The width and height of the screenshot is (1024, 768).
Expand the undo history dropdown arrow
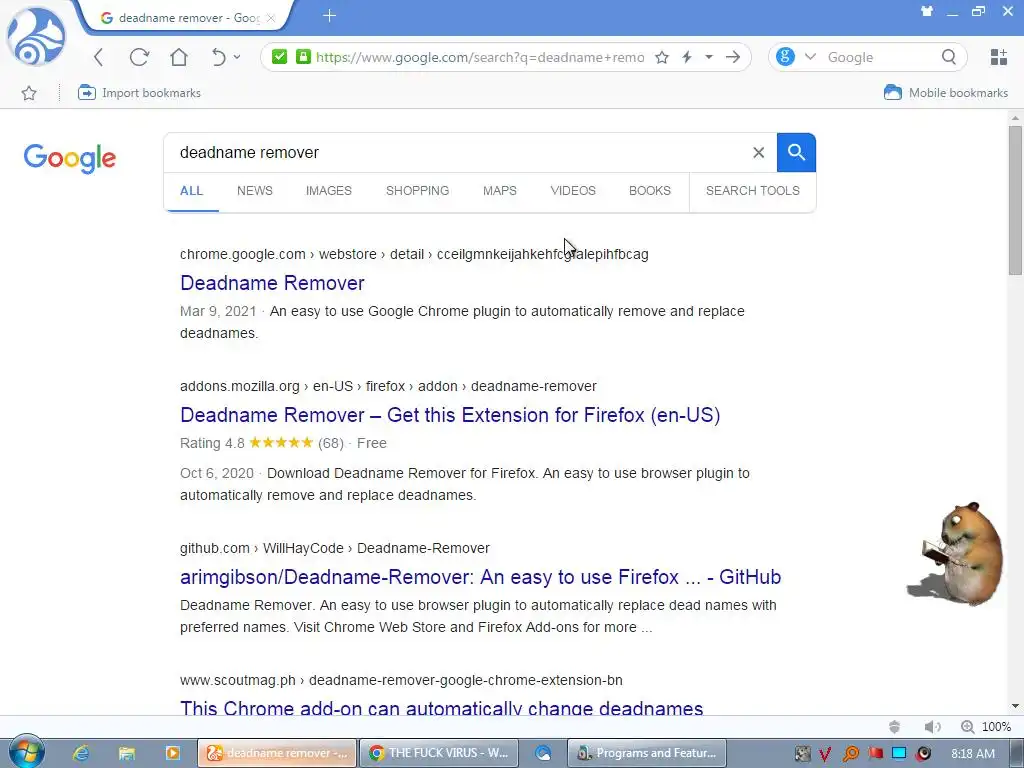237,57
